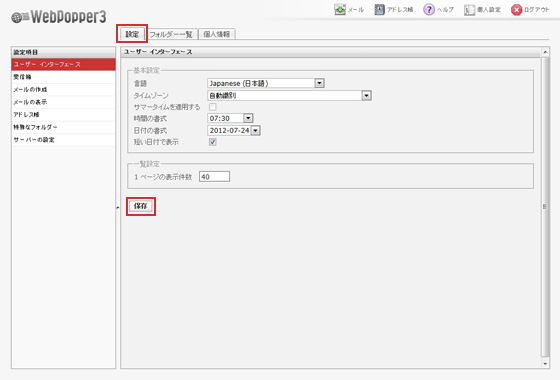Enable the サマータイムを適用する checkbox
This screenshot has width=560, height=380.
(212, 107)
